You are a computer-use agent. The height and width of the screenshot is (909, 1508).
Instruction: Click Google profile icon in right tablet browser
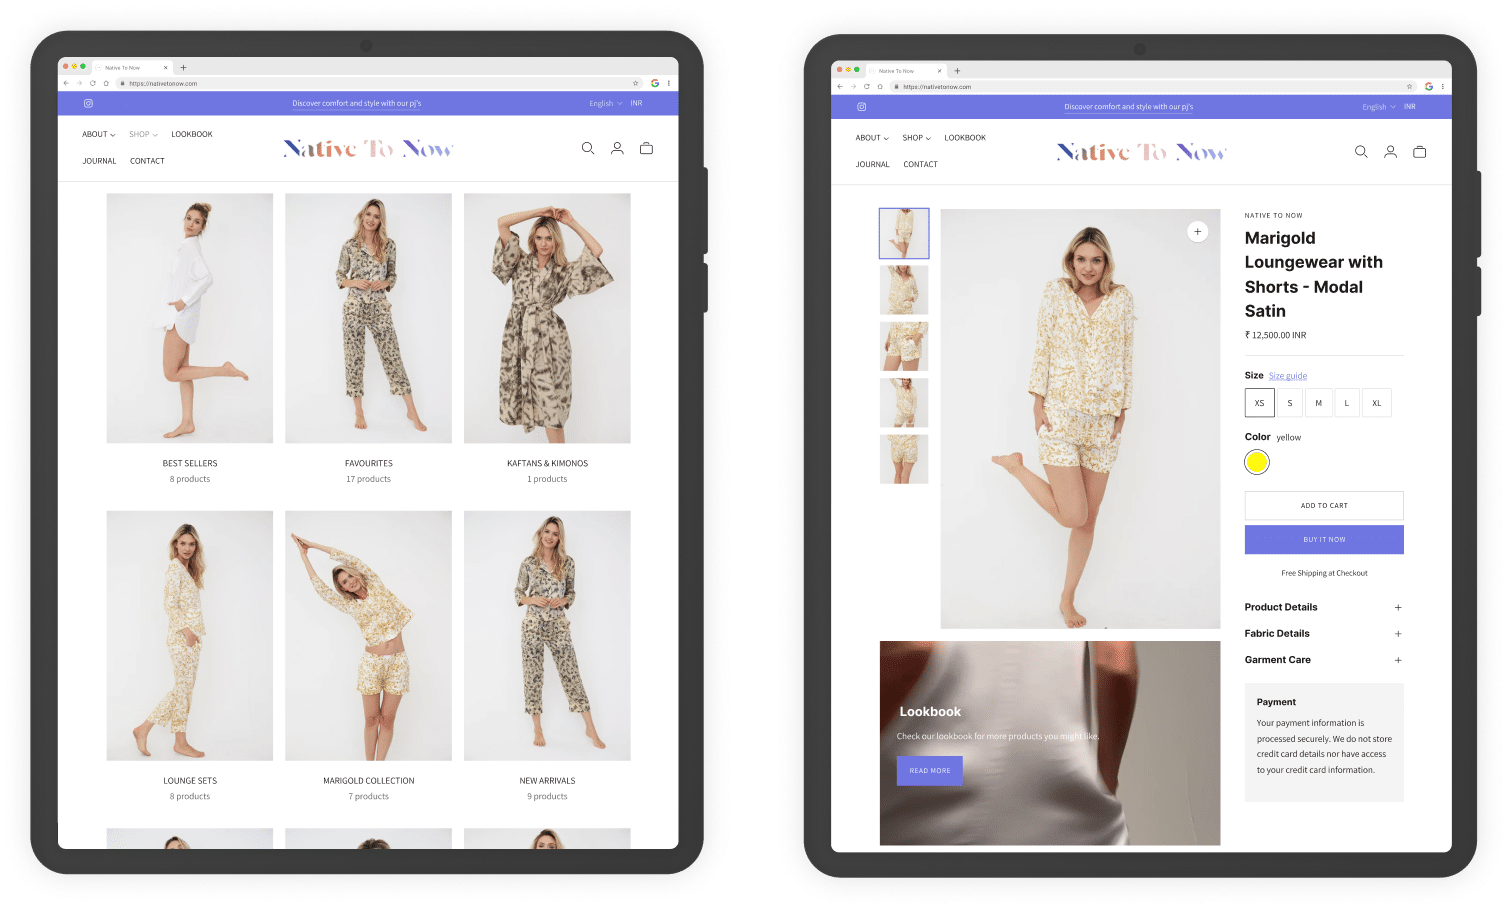tap(1429, 87)
